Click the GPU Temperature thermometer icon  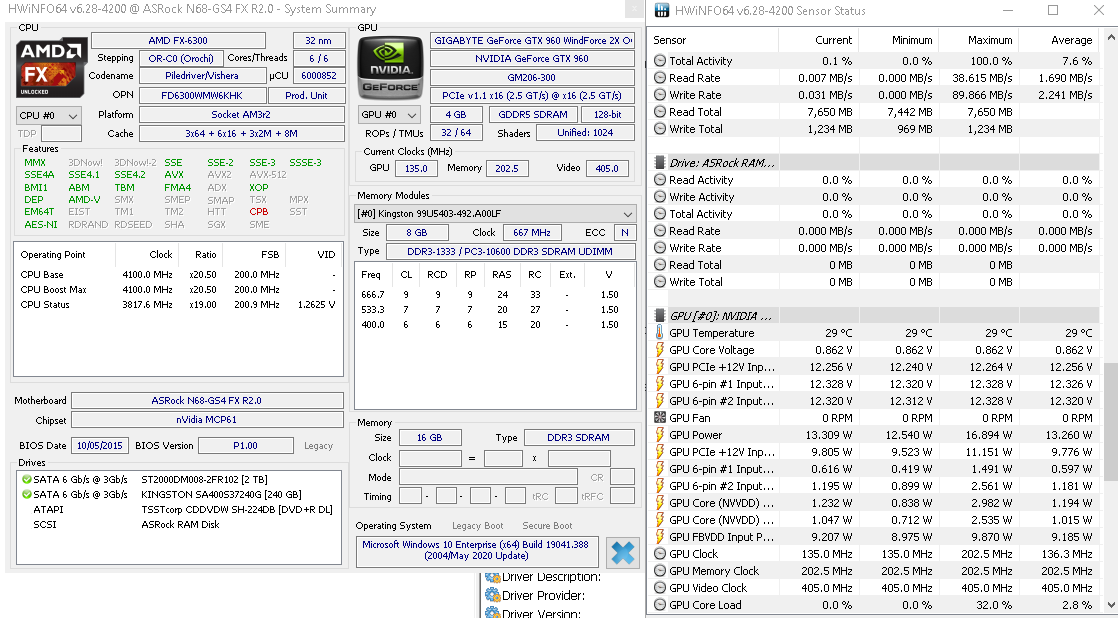(x=660, y=333)
